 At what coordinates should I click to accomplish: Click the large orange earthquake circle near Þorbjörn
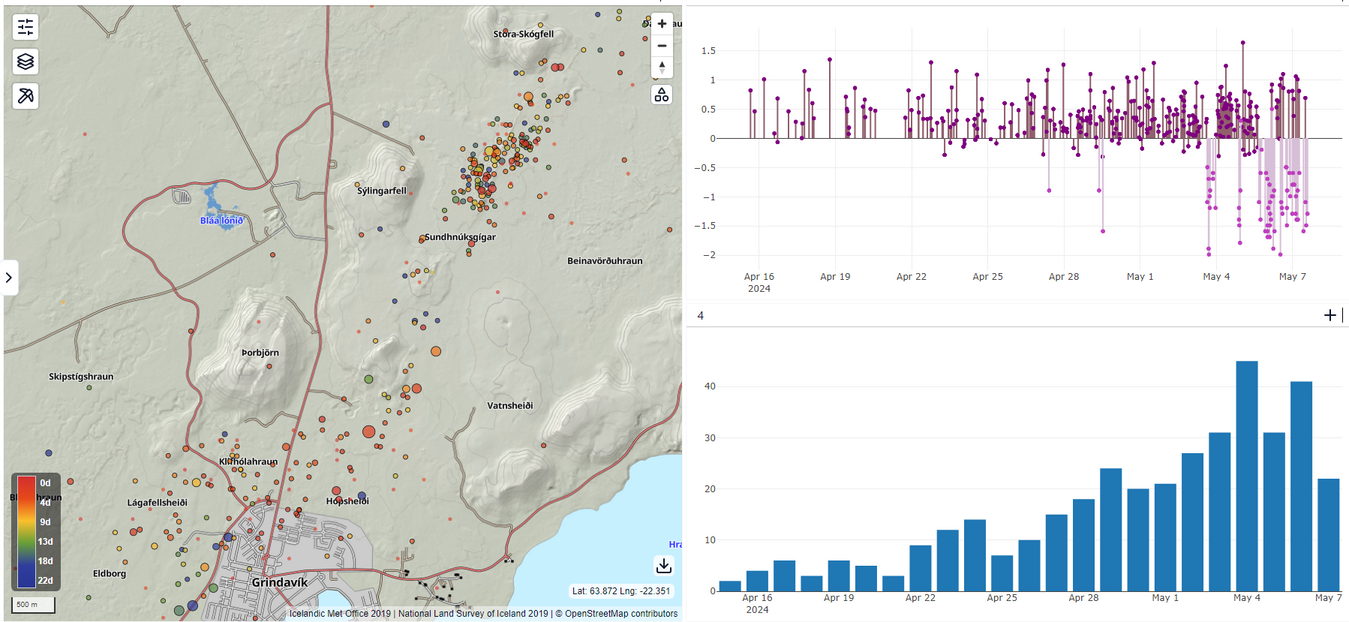(435, 351)
